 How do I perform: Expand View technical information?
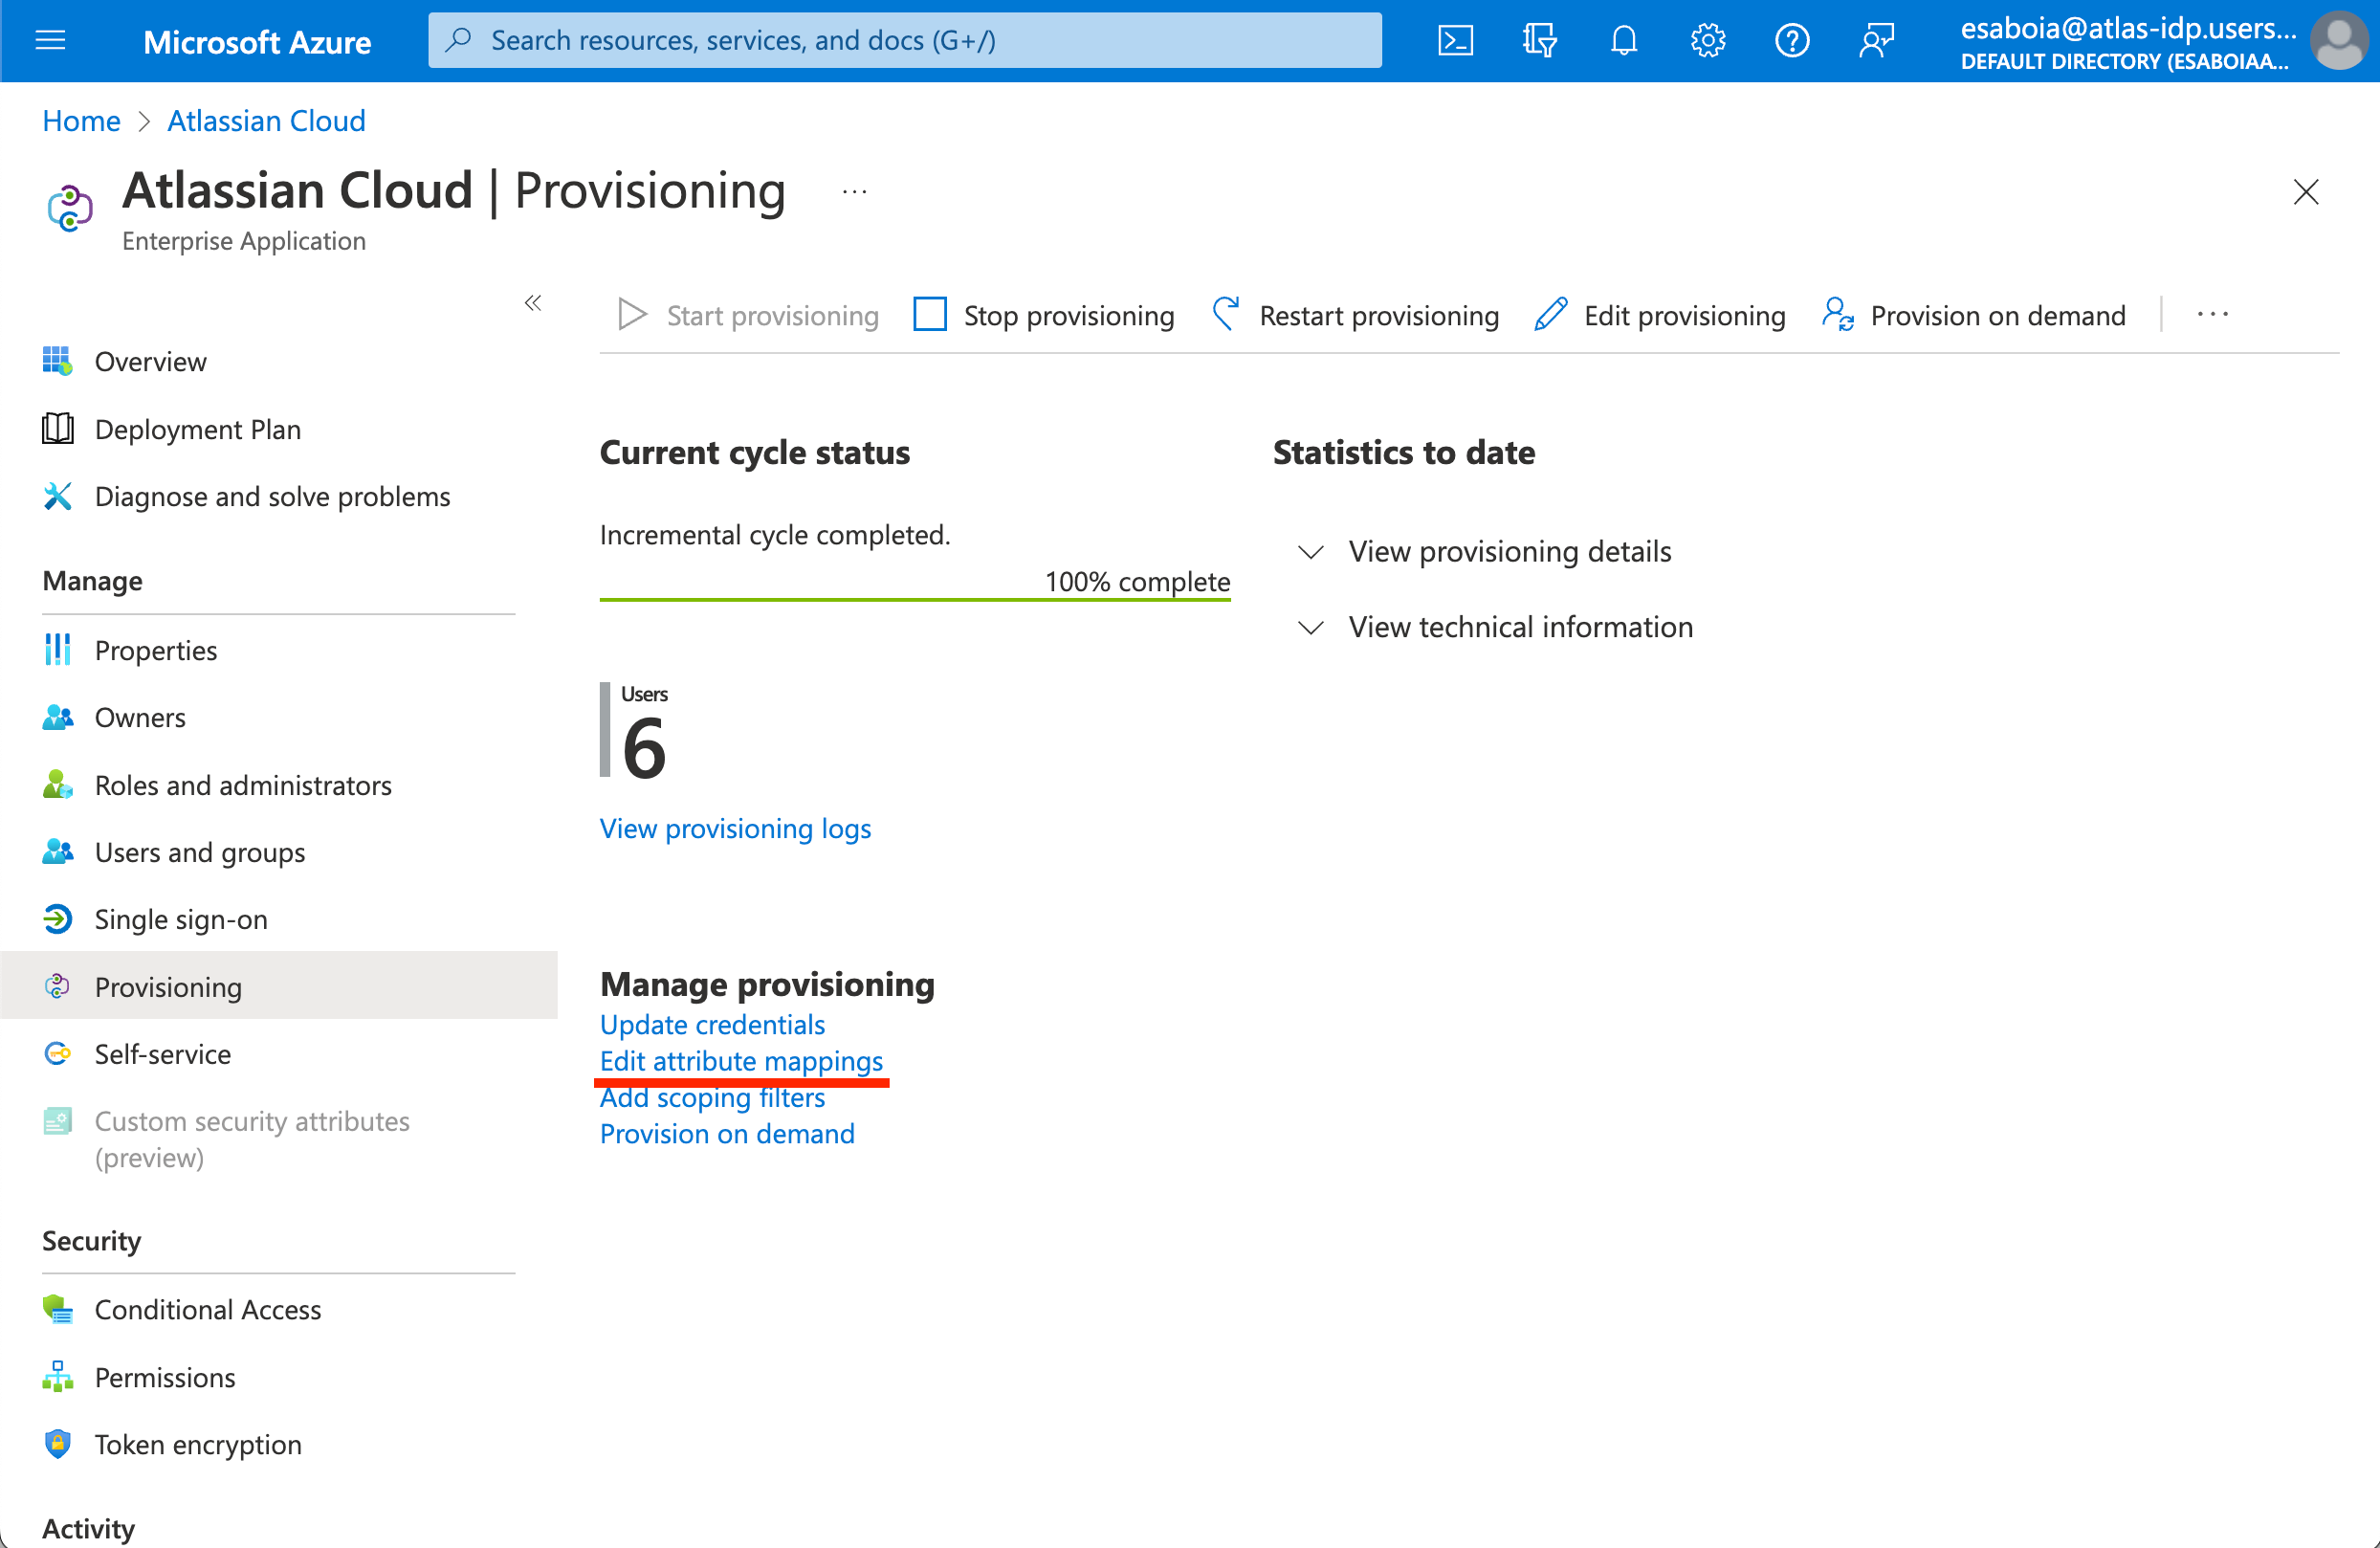[x=1494, y=627]
